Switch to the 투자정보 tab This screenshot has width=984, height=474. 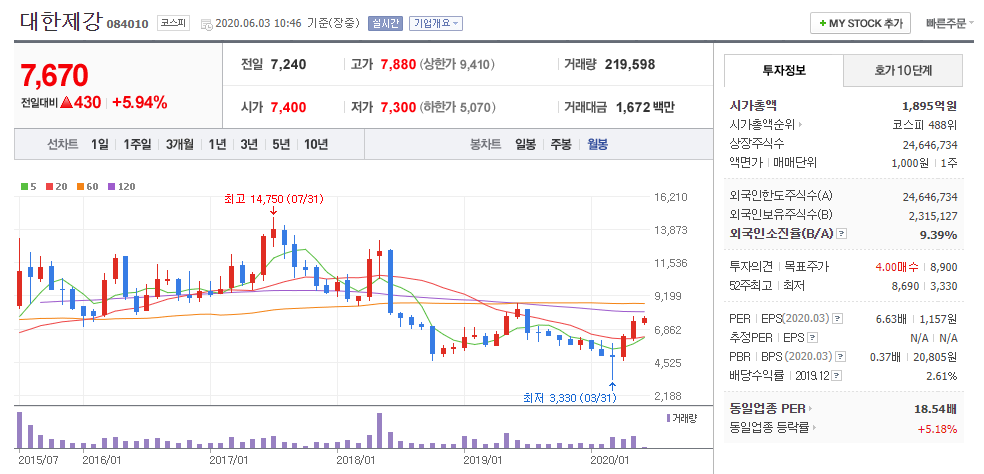[x=784, y=70]
